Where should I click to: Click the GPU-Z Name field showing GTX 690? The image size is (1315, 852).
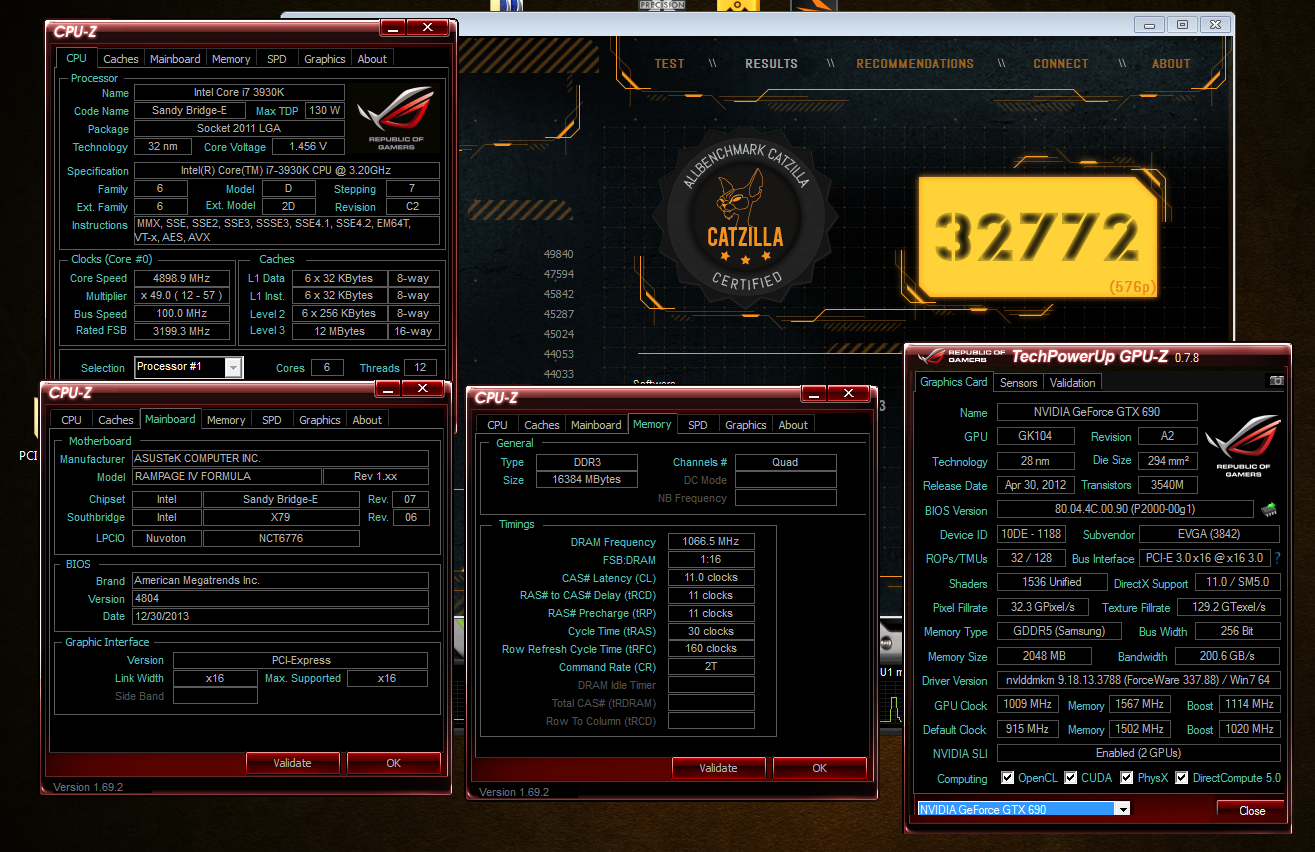coord(1097,412)
